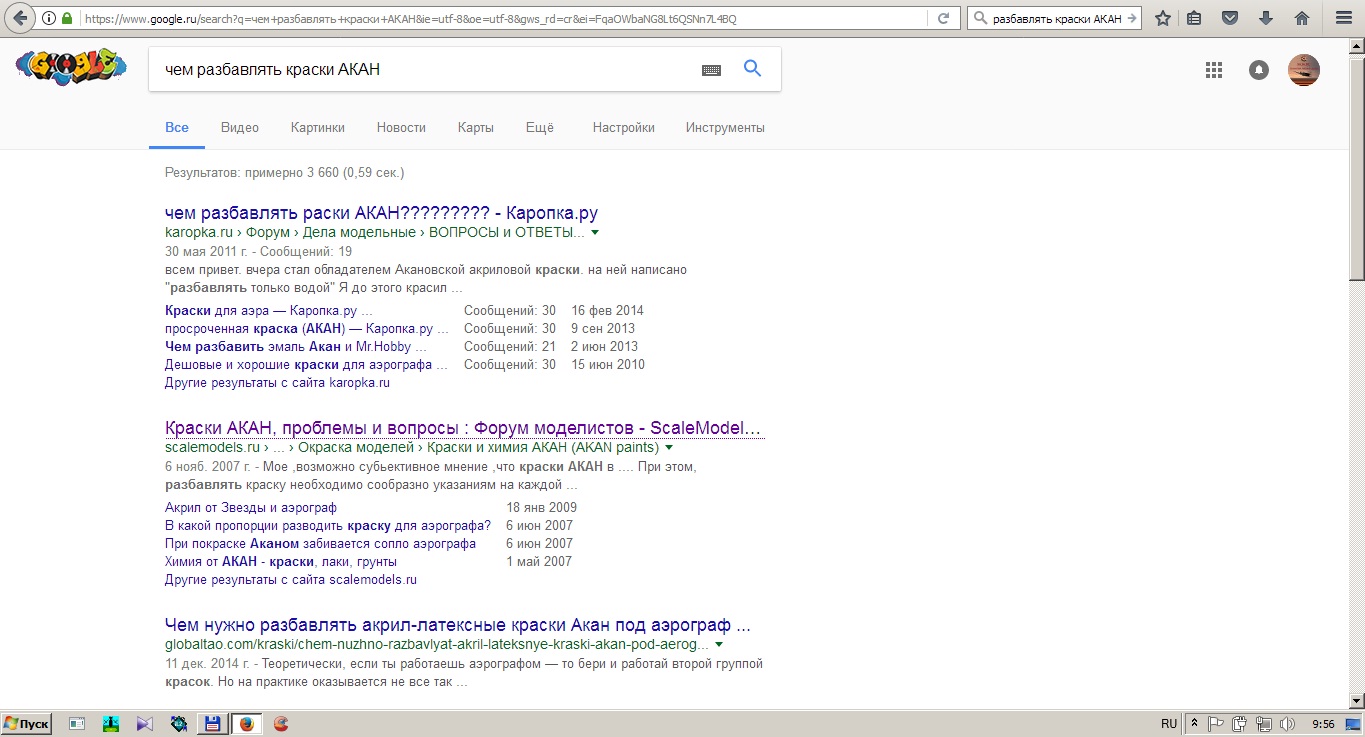Open the Firefox downloads arrow

(1266, 18)
